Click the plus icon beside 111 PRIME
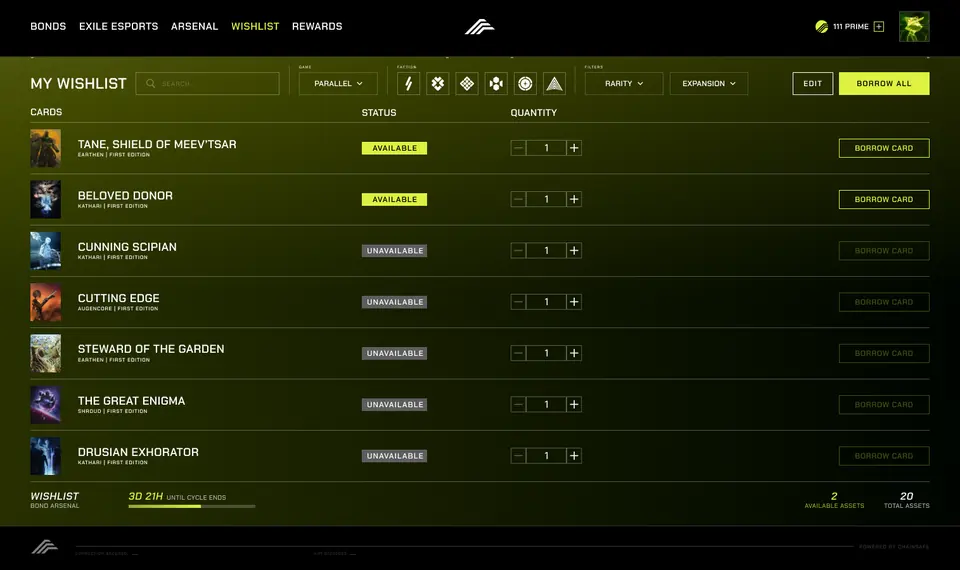This screenshot has width=960, height=570. [x=879, y=26]
